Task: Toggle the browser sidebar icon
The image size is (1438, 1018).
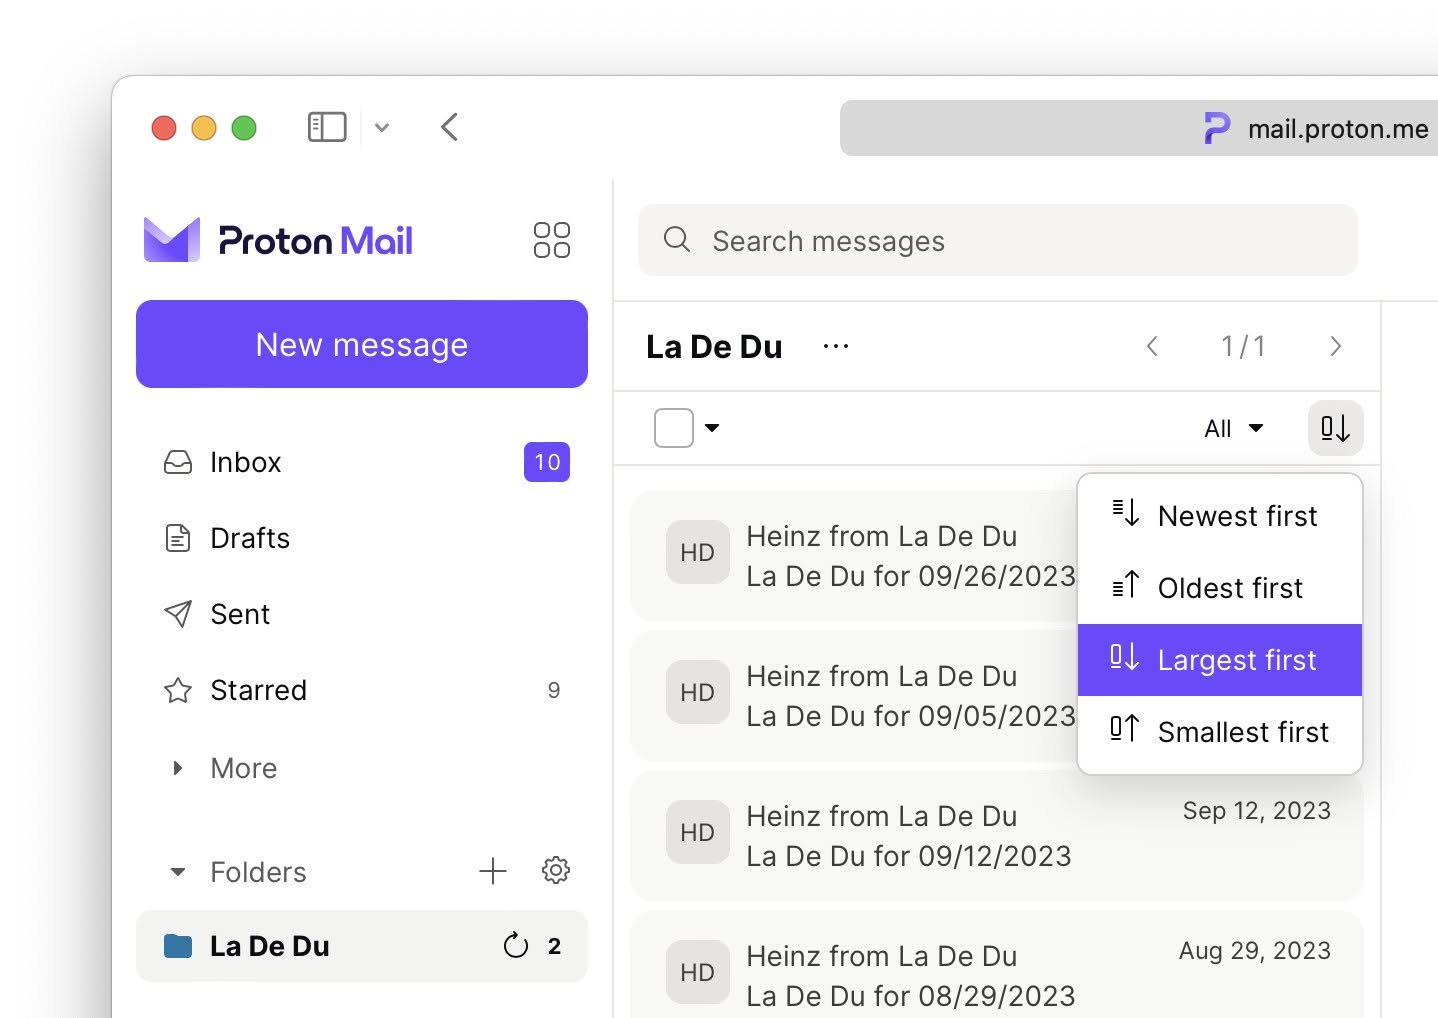Action: [x=327, y=127]
